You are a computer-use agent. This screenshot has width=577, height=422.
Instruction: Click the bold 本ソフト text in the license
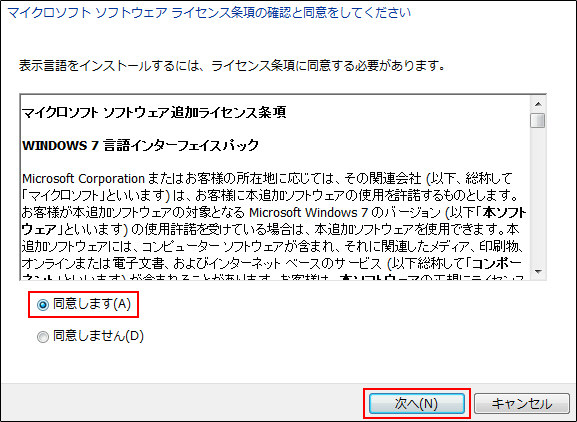(504, 213)
